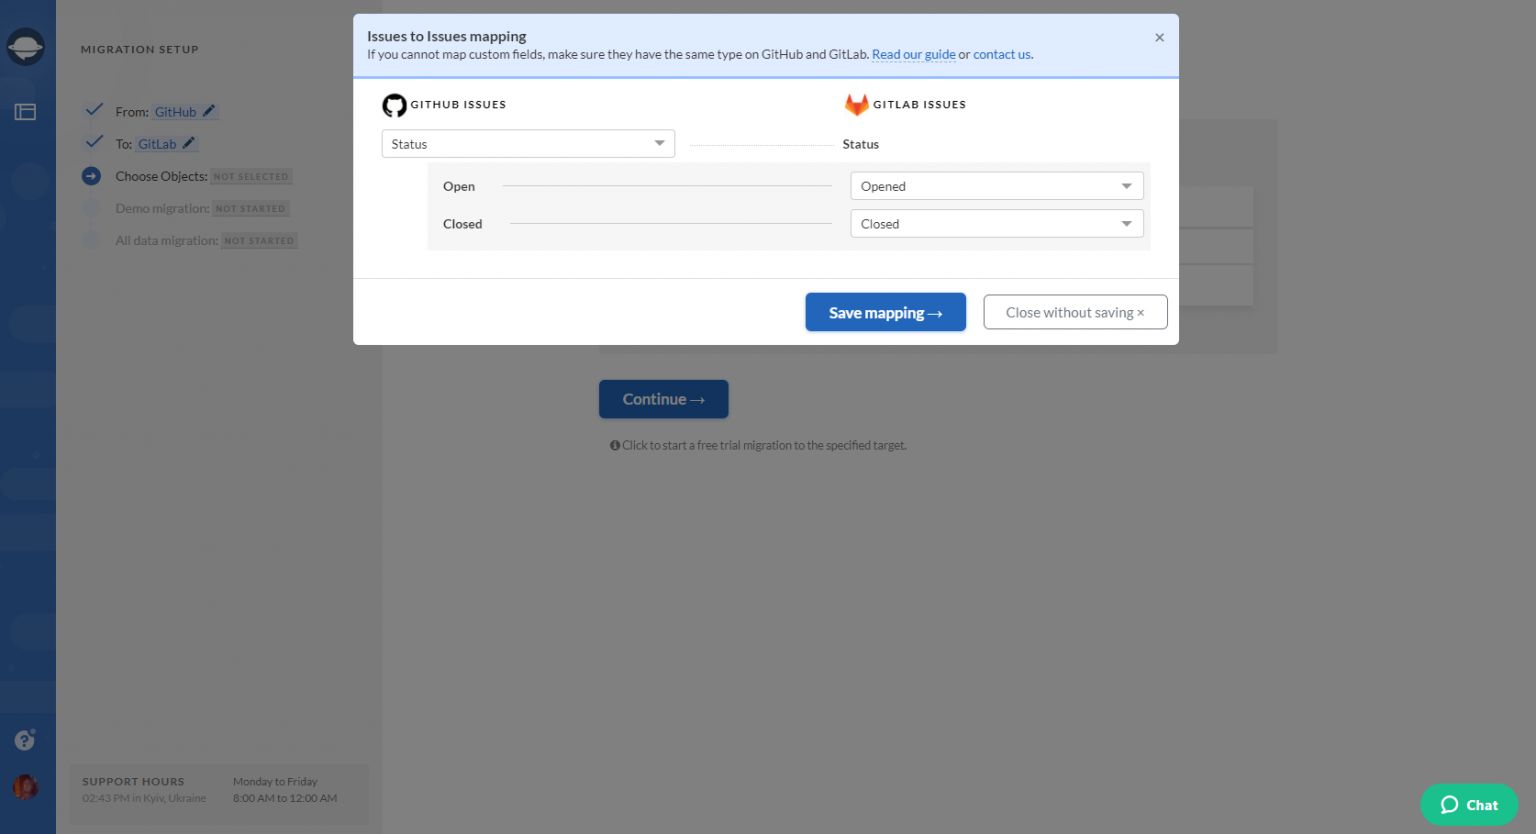Open the Closed status dropdown for GitLab
This screenshot has width=1536, height=834.
coord(995,223)
